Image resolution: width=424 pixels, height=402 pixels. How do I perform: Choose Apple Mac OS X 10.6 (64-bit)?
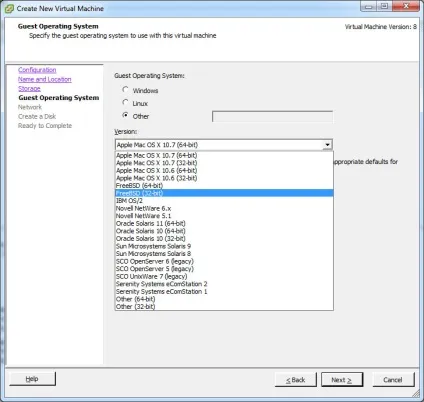coord(224,170)
